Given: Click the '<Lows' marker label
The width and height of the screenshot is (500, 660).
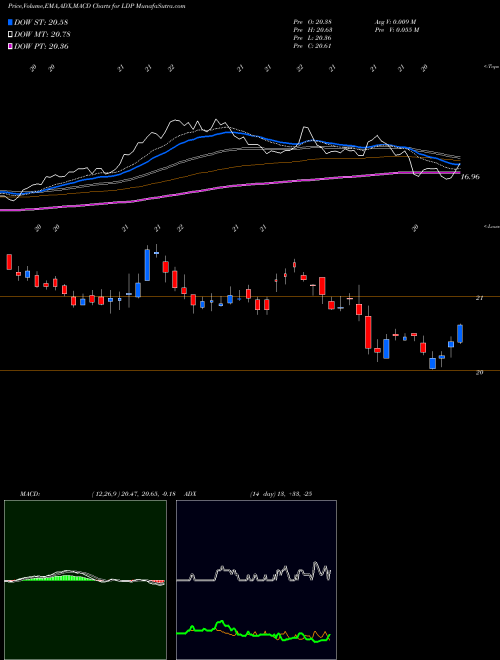Looking at the screenshot, I should (x=491, y=226).
